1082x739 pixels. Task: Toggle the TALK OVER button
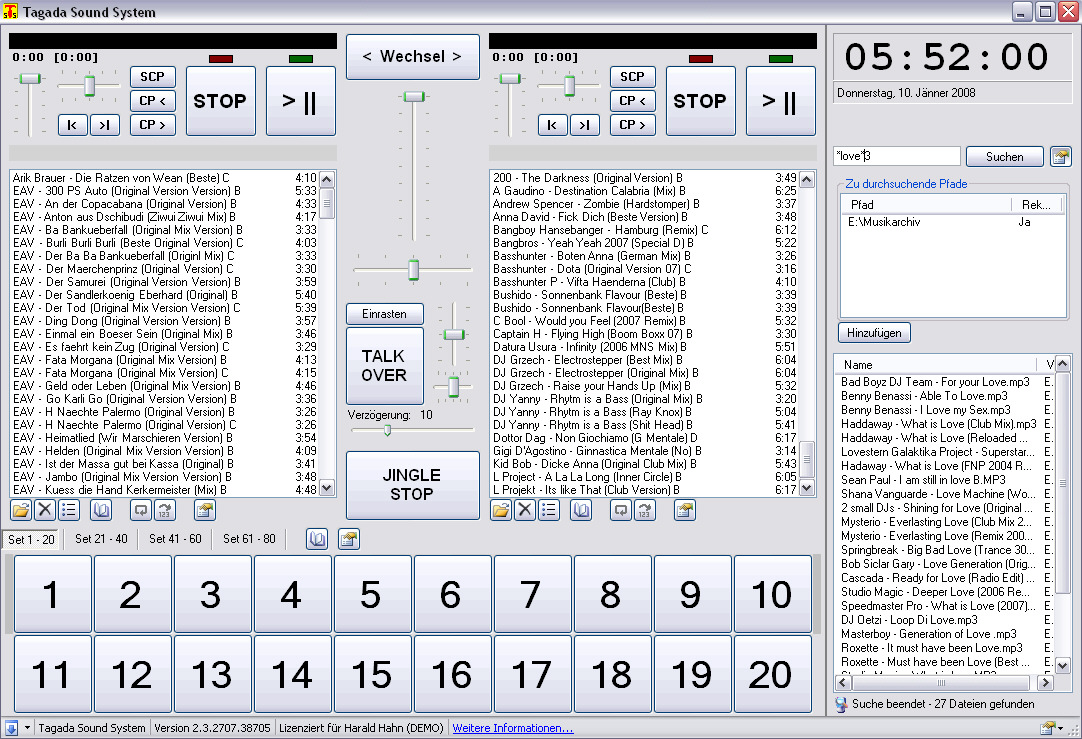click(384, 366)
